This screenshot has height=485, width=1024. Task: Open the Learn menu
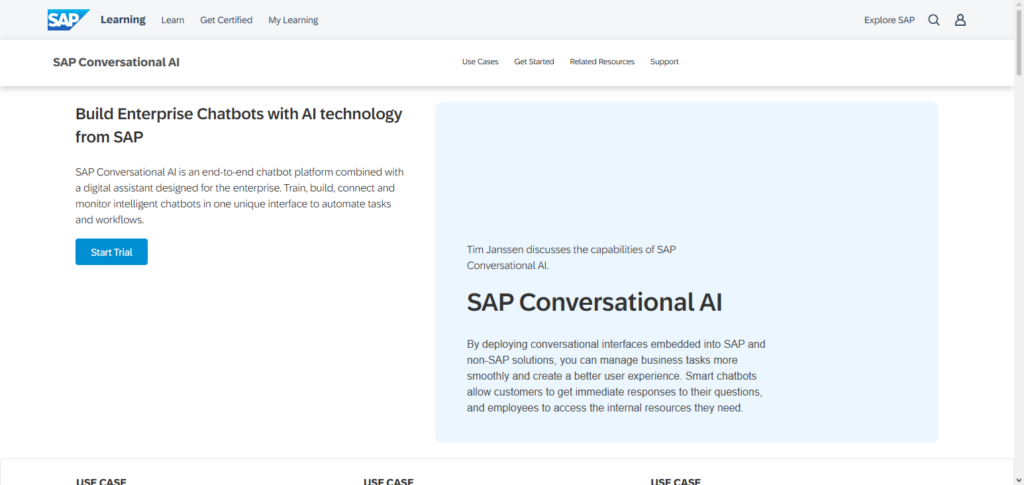[x=172, y=20]
